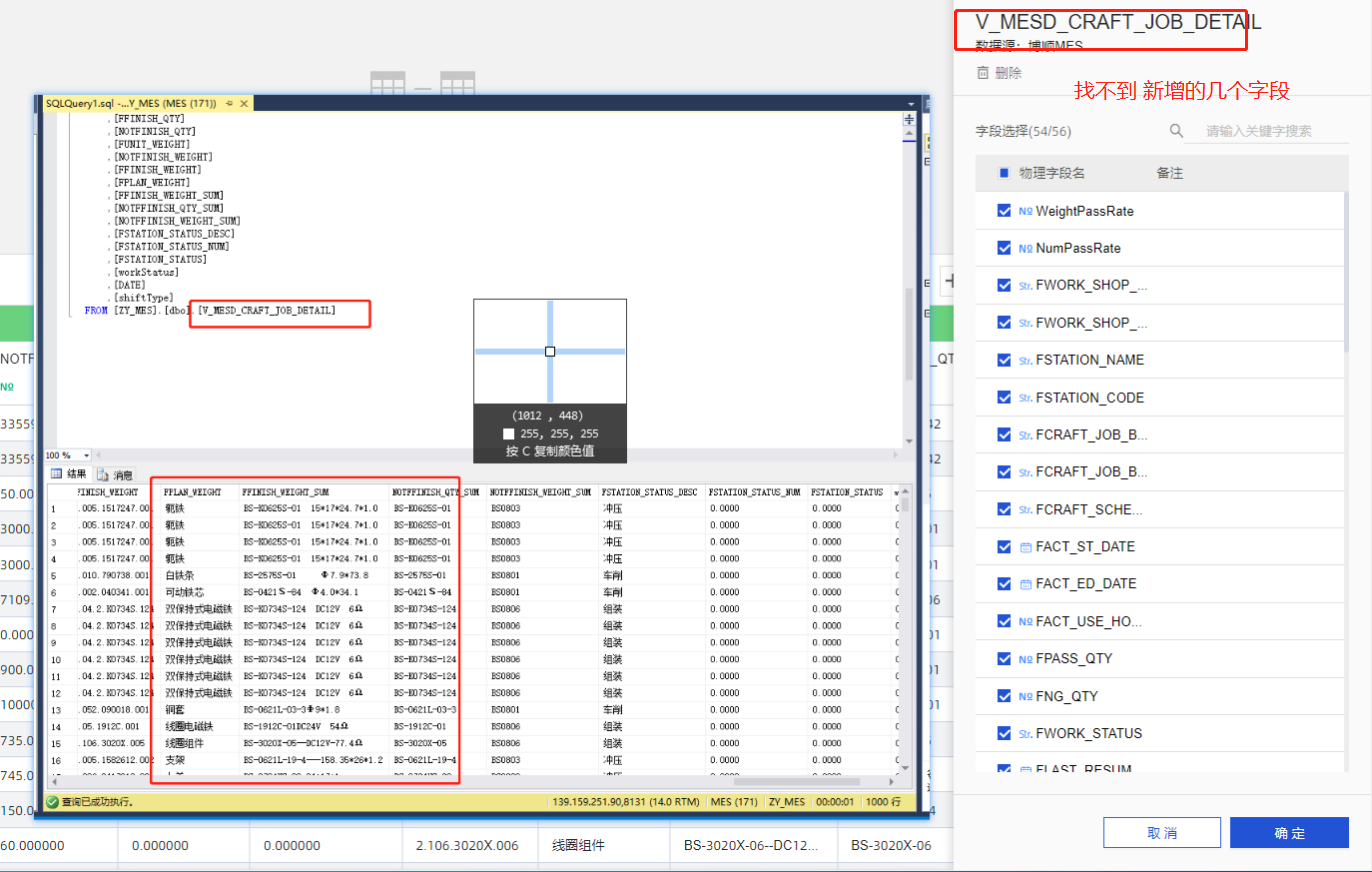
Task: Click the NOTFFINISH_WEIGHT_SUM column header
Action: coord(540,492)
